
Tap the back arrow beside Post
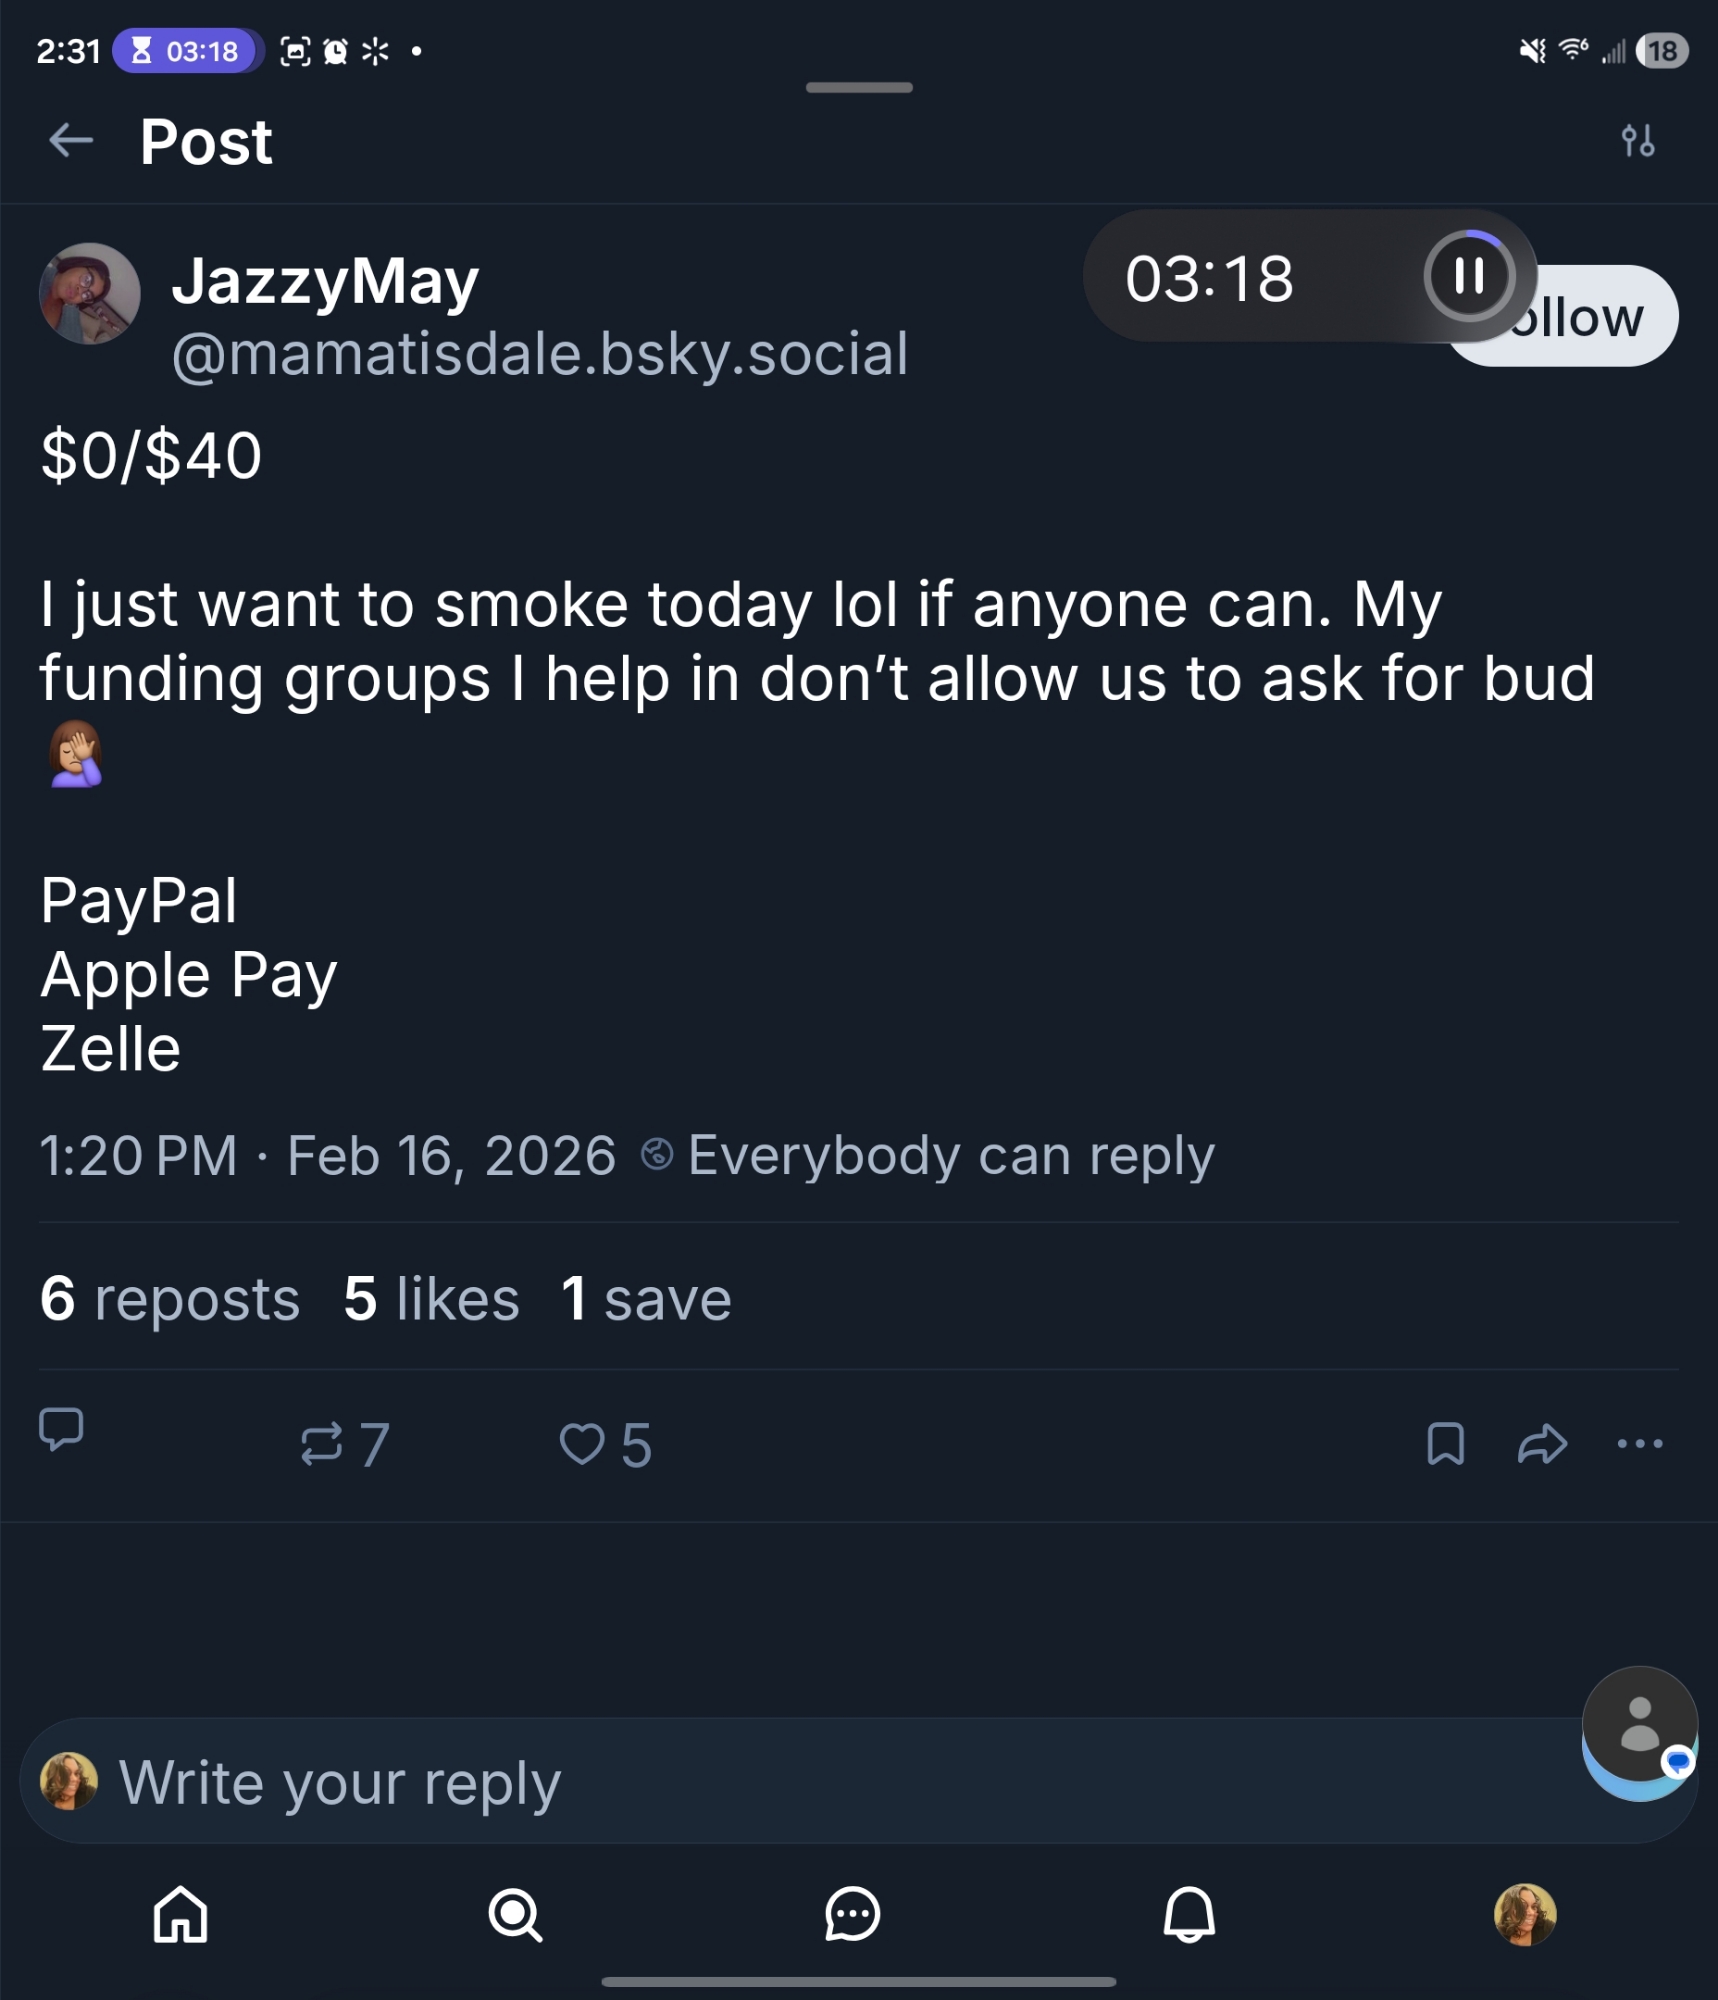coord(71,141)
